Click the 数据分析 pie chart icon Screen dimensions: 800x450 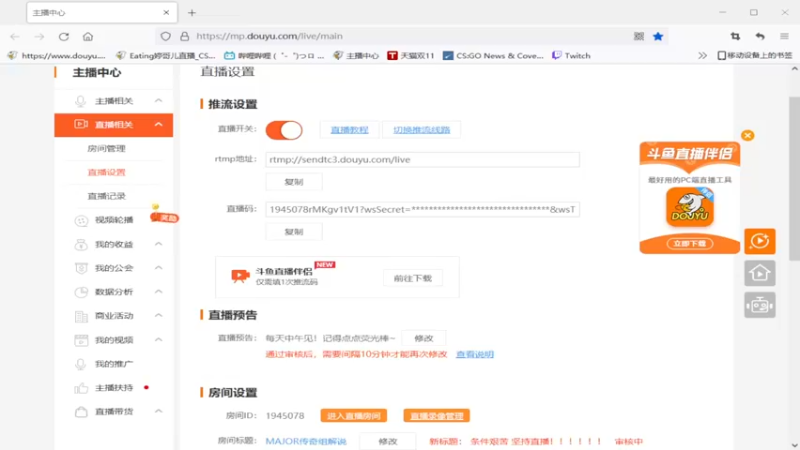pos(81,292)
